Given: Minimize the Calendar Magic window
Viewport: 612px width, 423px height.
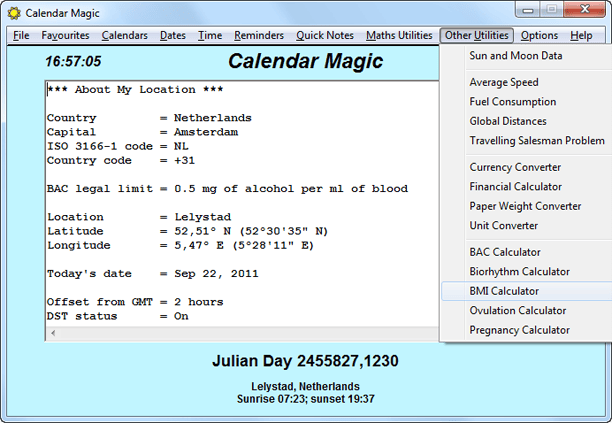Looking at the screenshot, I should point(528,10).
